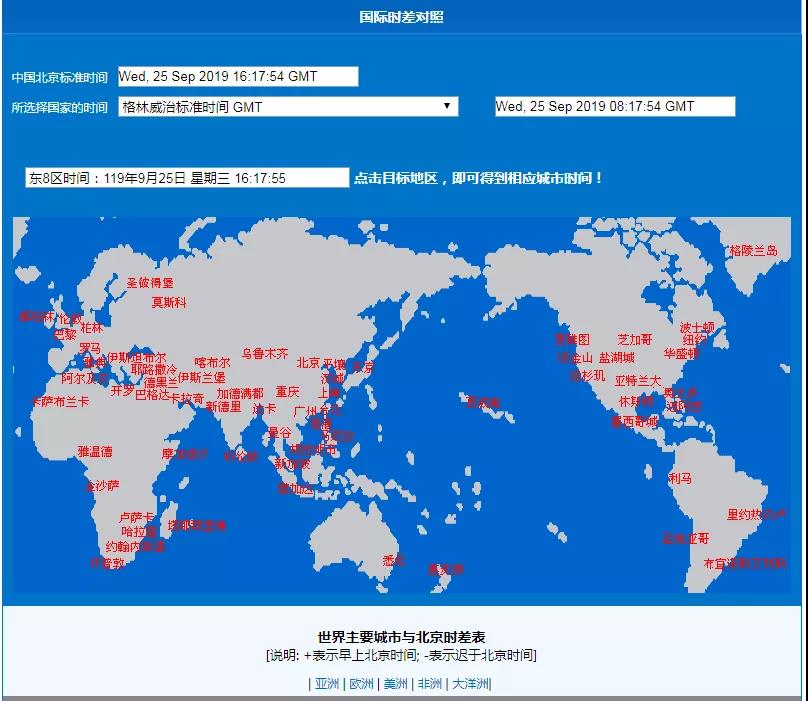
Task: Select 圣彼得堡 on the world map
Action: click(x=150, y=283)
